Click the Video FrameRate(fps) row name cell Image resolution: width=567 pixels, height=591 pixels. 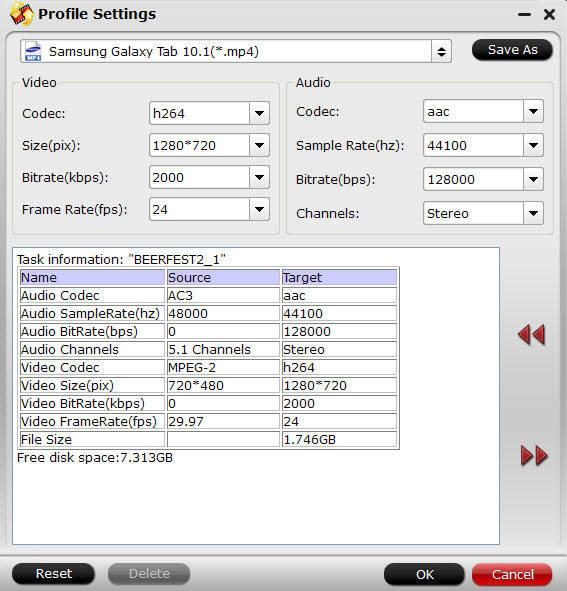pos(92,421)
